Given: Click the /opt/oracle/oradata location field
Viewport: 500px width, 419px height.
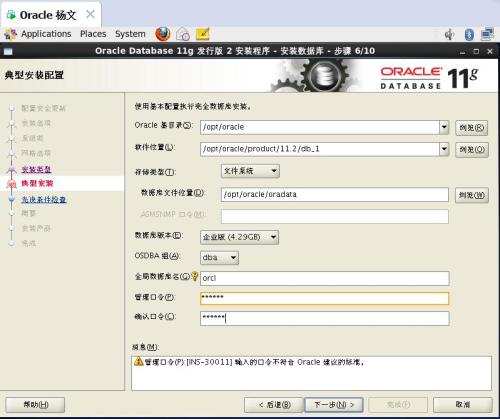Looking at the screenshot, I should tap(335, 194).
